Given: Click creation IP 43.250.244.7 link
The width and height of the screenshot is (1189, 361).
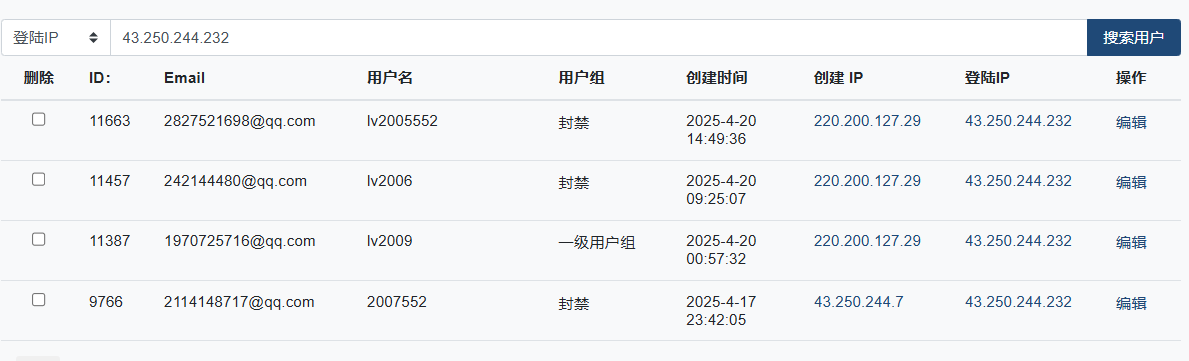Looking at the screenshot, I should 858,302.
